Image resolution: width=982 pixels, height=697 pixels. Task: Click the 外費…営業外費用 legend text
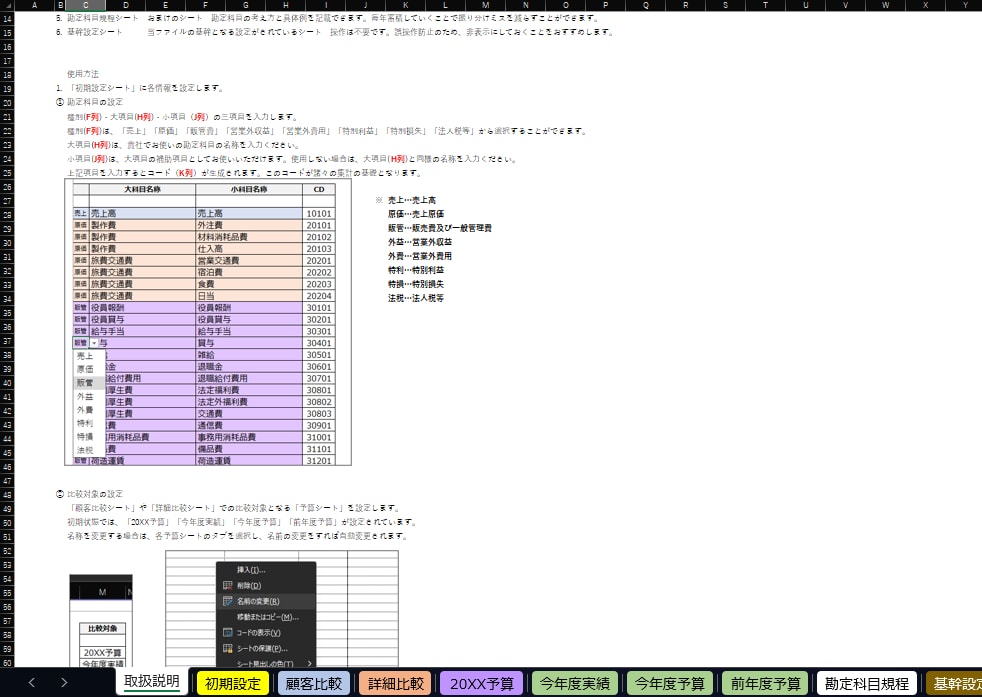[420, 256]
